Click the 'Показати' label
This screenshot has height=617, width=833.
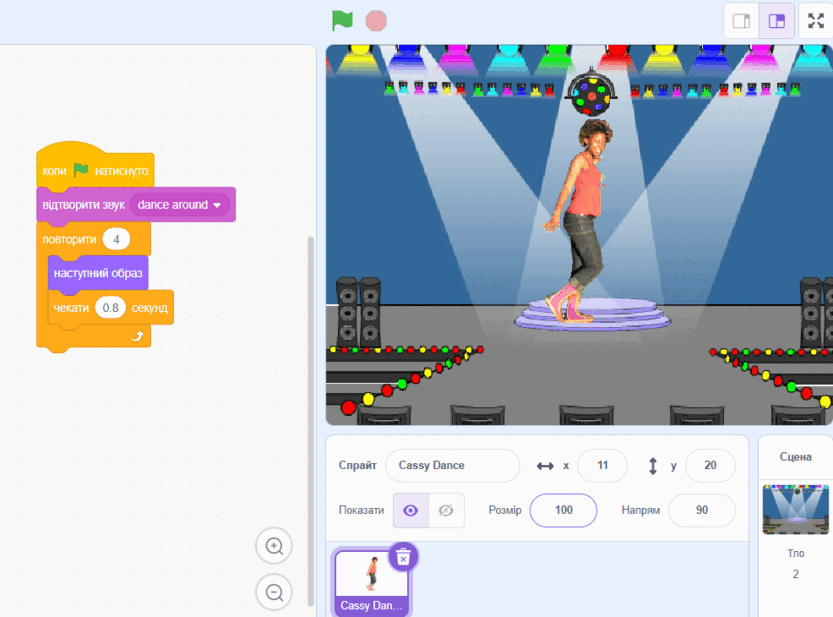(361, 510)
